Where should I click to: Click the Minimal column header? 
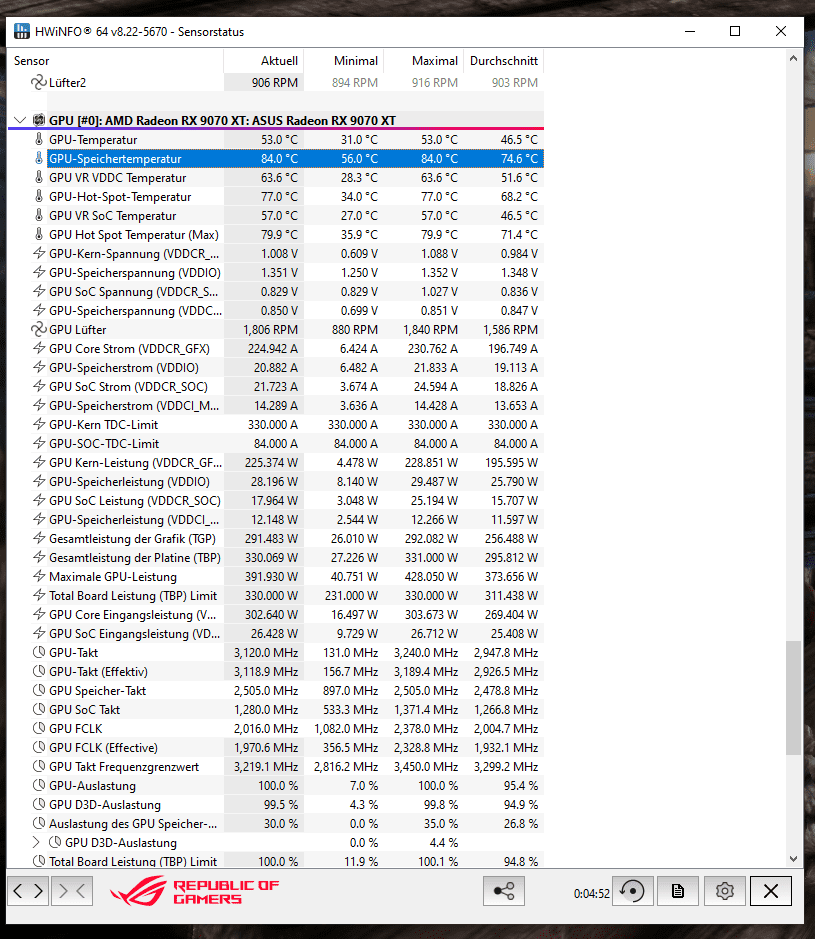[x=344, y=60]
